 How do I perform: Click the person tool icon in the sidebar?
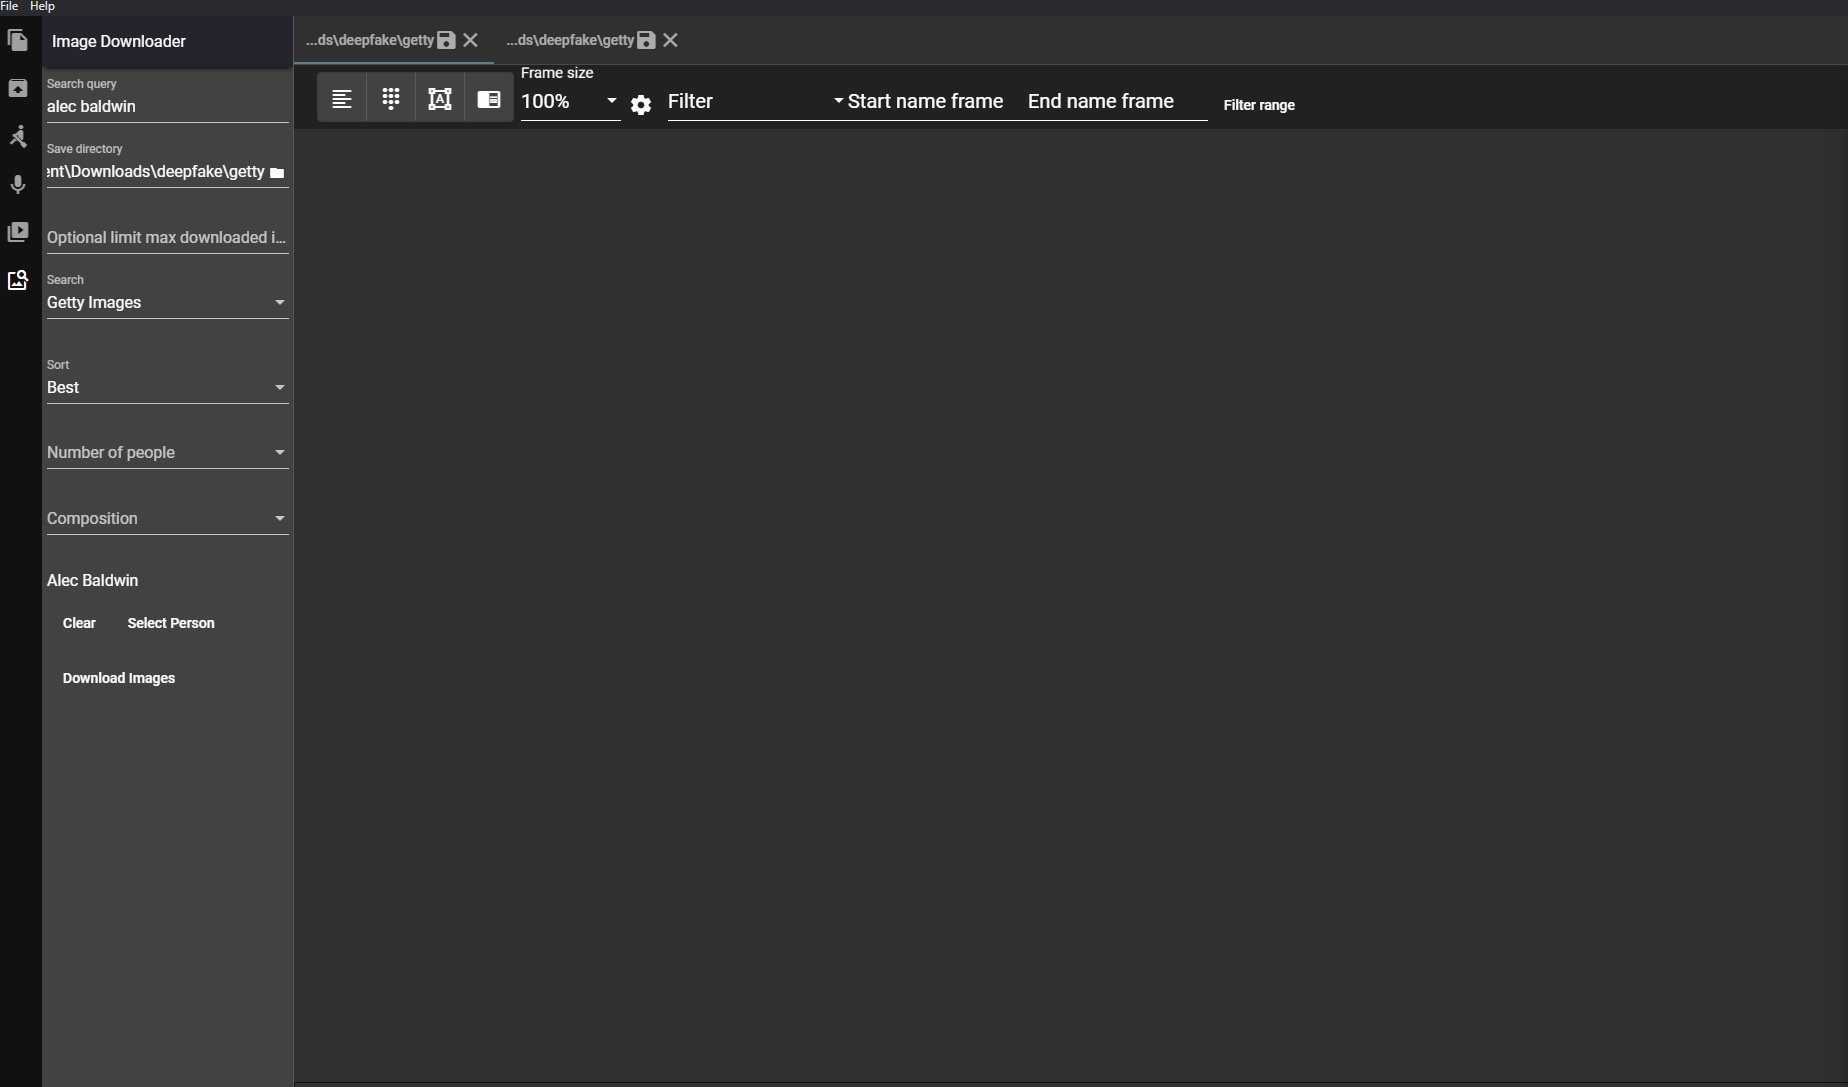(18, 137)
